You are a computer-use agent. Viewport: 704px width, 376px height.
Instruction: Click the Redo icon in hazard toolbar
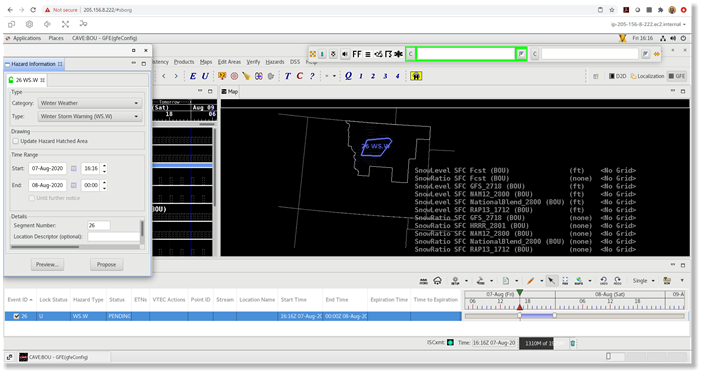(618, 281)
